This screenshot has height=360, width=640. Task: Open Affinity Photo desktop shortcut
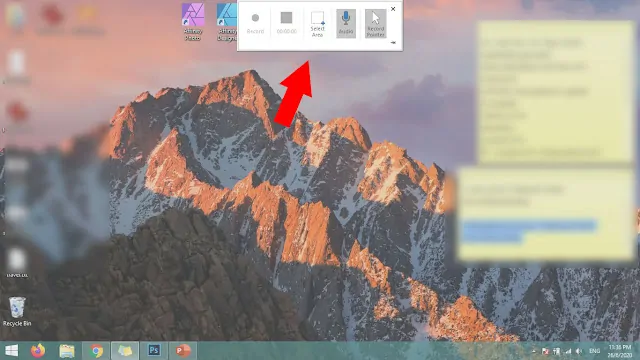tap(193, 22)
